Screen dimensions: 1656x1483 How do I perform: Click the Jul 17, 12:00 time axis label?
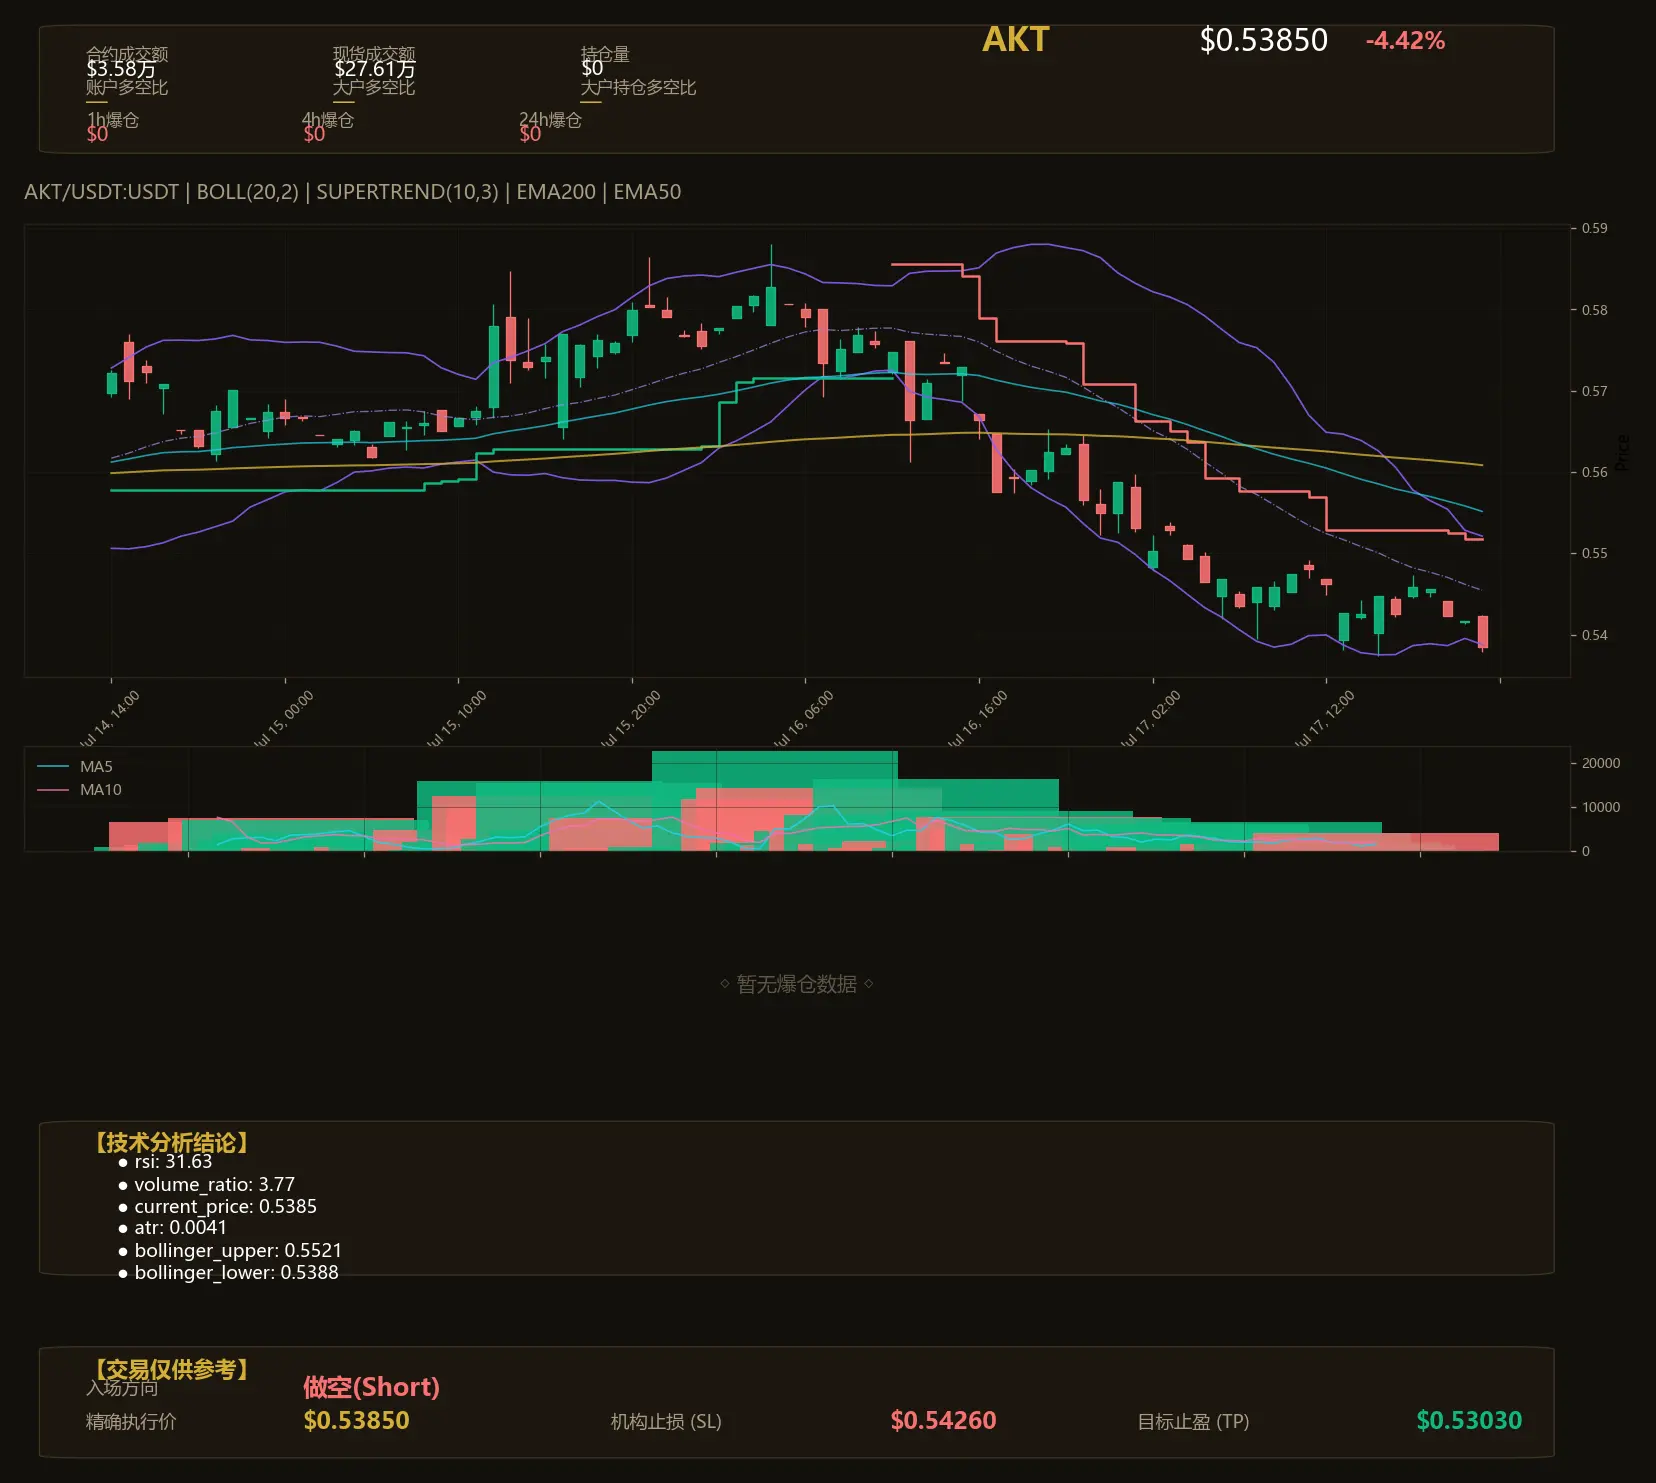point(1325,720)
